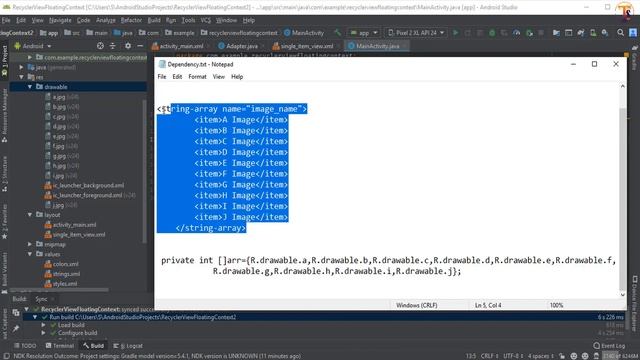Collapse the layout folder
The image size is (640, 360).
30,215
